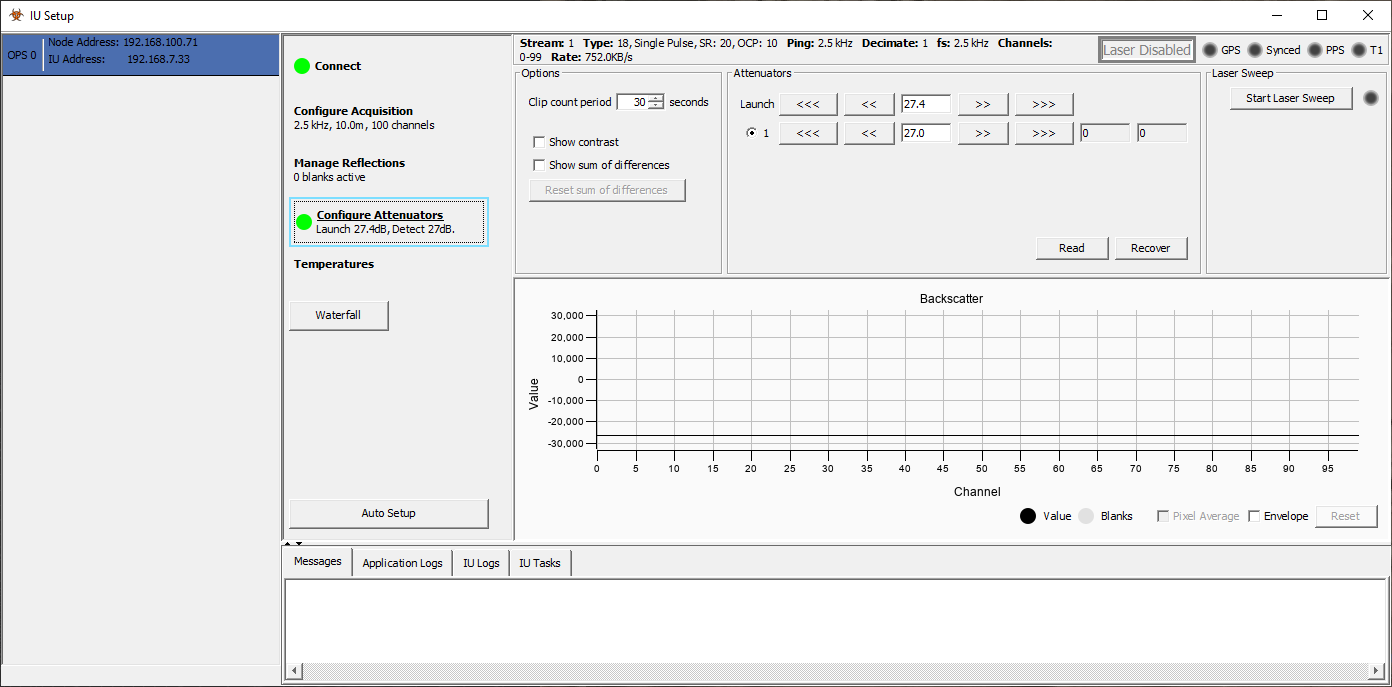Screen dimensions: 1392x687
Task: Click the GPS status indicator light
Action: [1211, 49]
